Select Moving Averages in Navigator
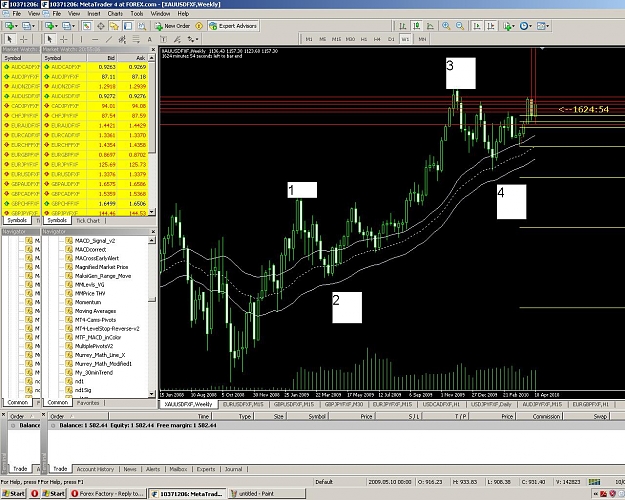625x500 pixels. pyautogui.click(x=95, y=311)
